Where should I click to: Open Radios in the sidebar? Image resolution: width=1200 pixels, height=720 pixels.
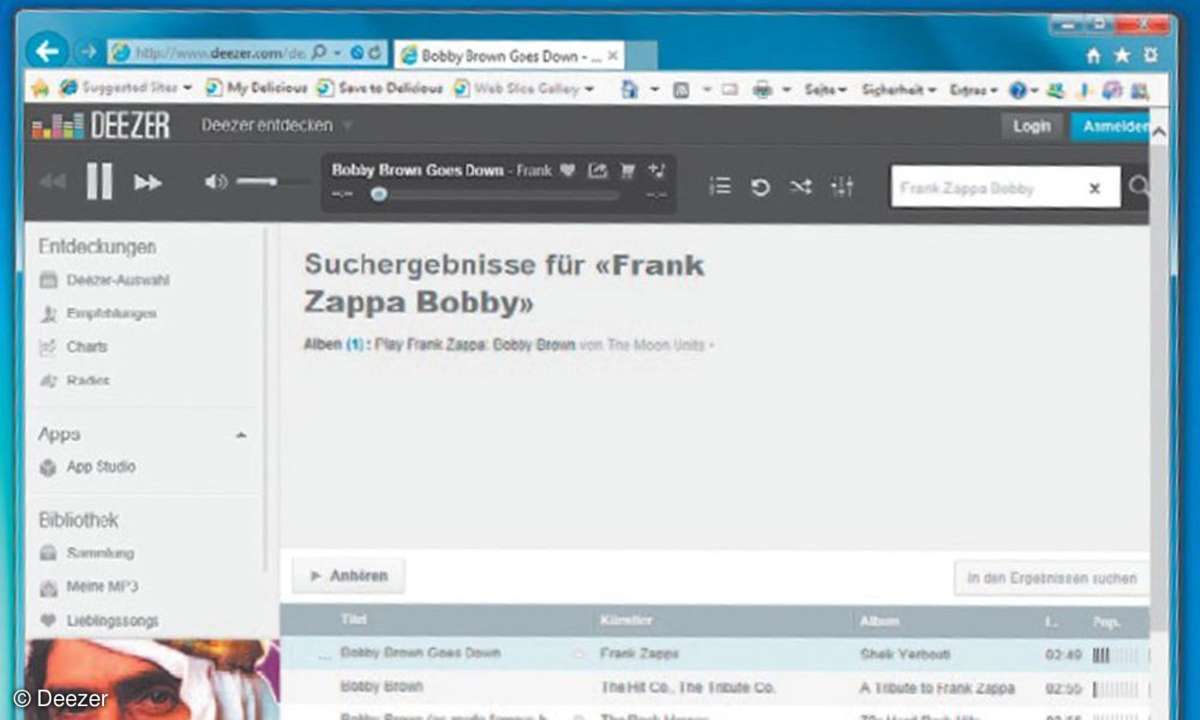pos(74,381)
